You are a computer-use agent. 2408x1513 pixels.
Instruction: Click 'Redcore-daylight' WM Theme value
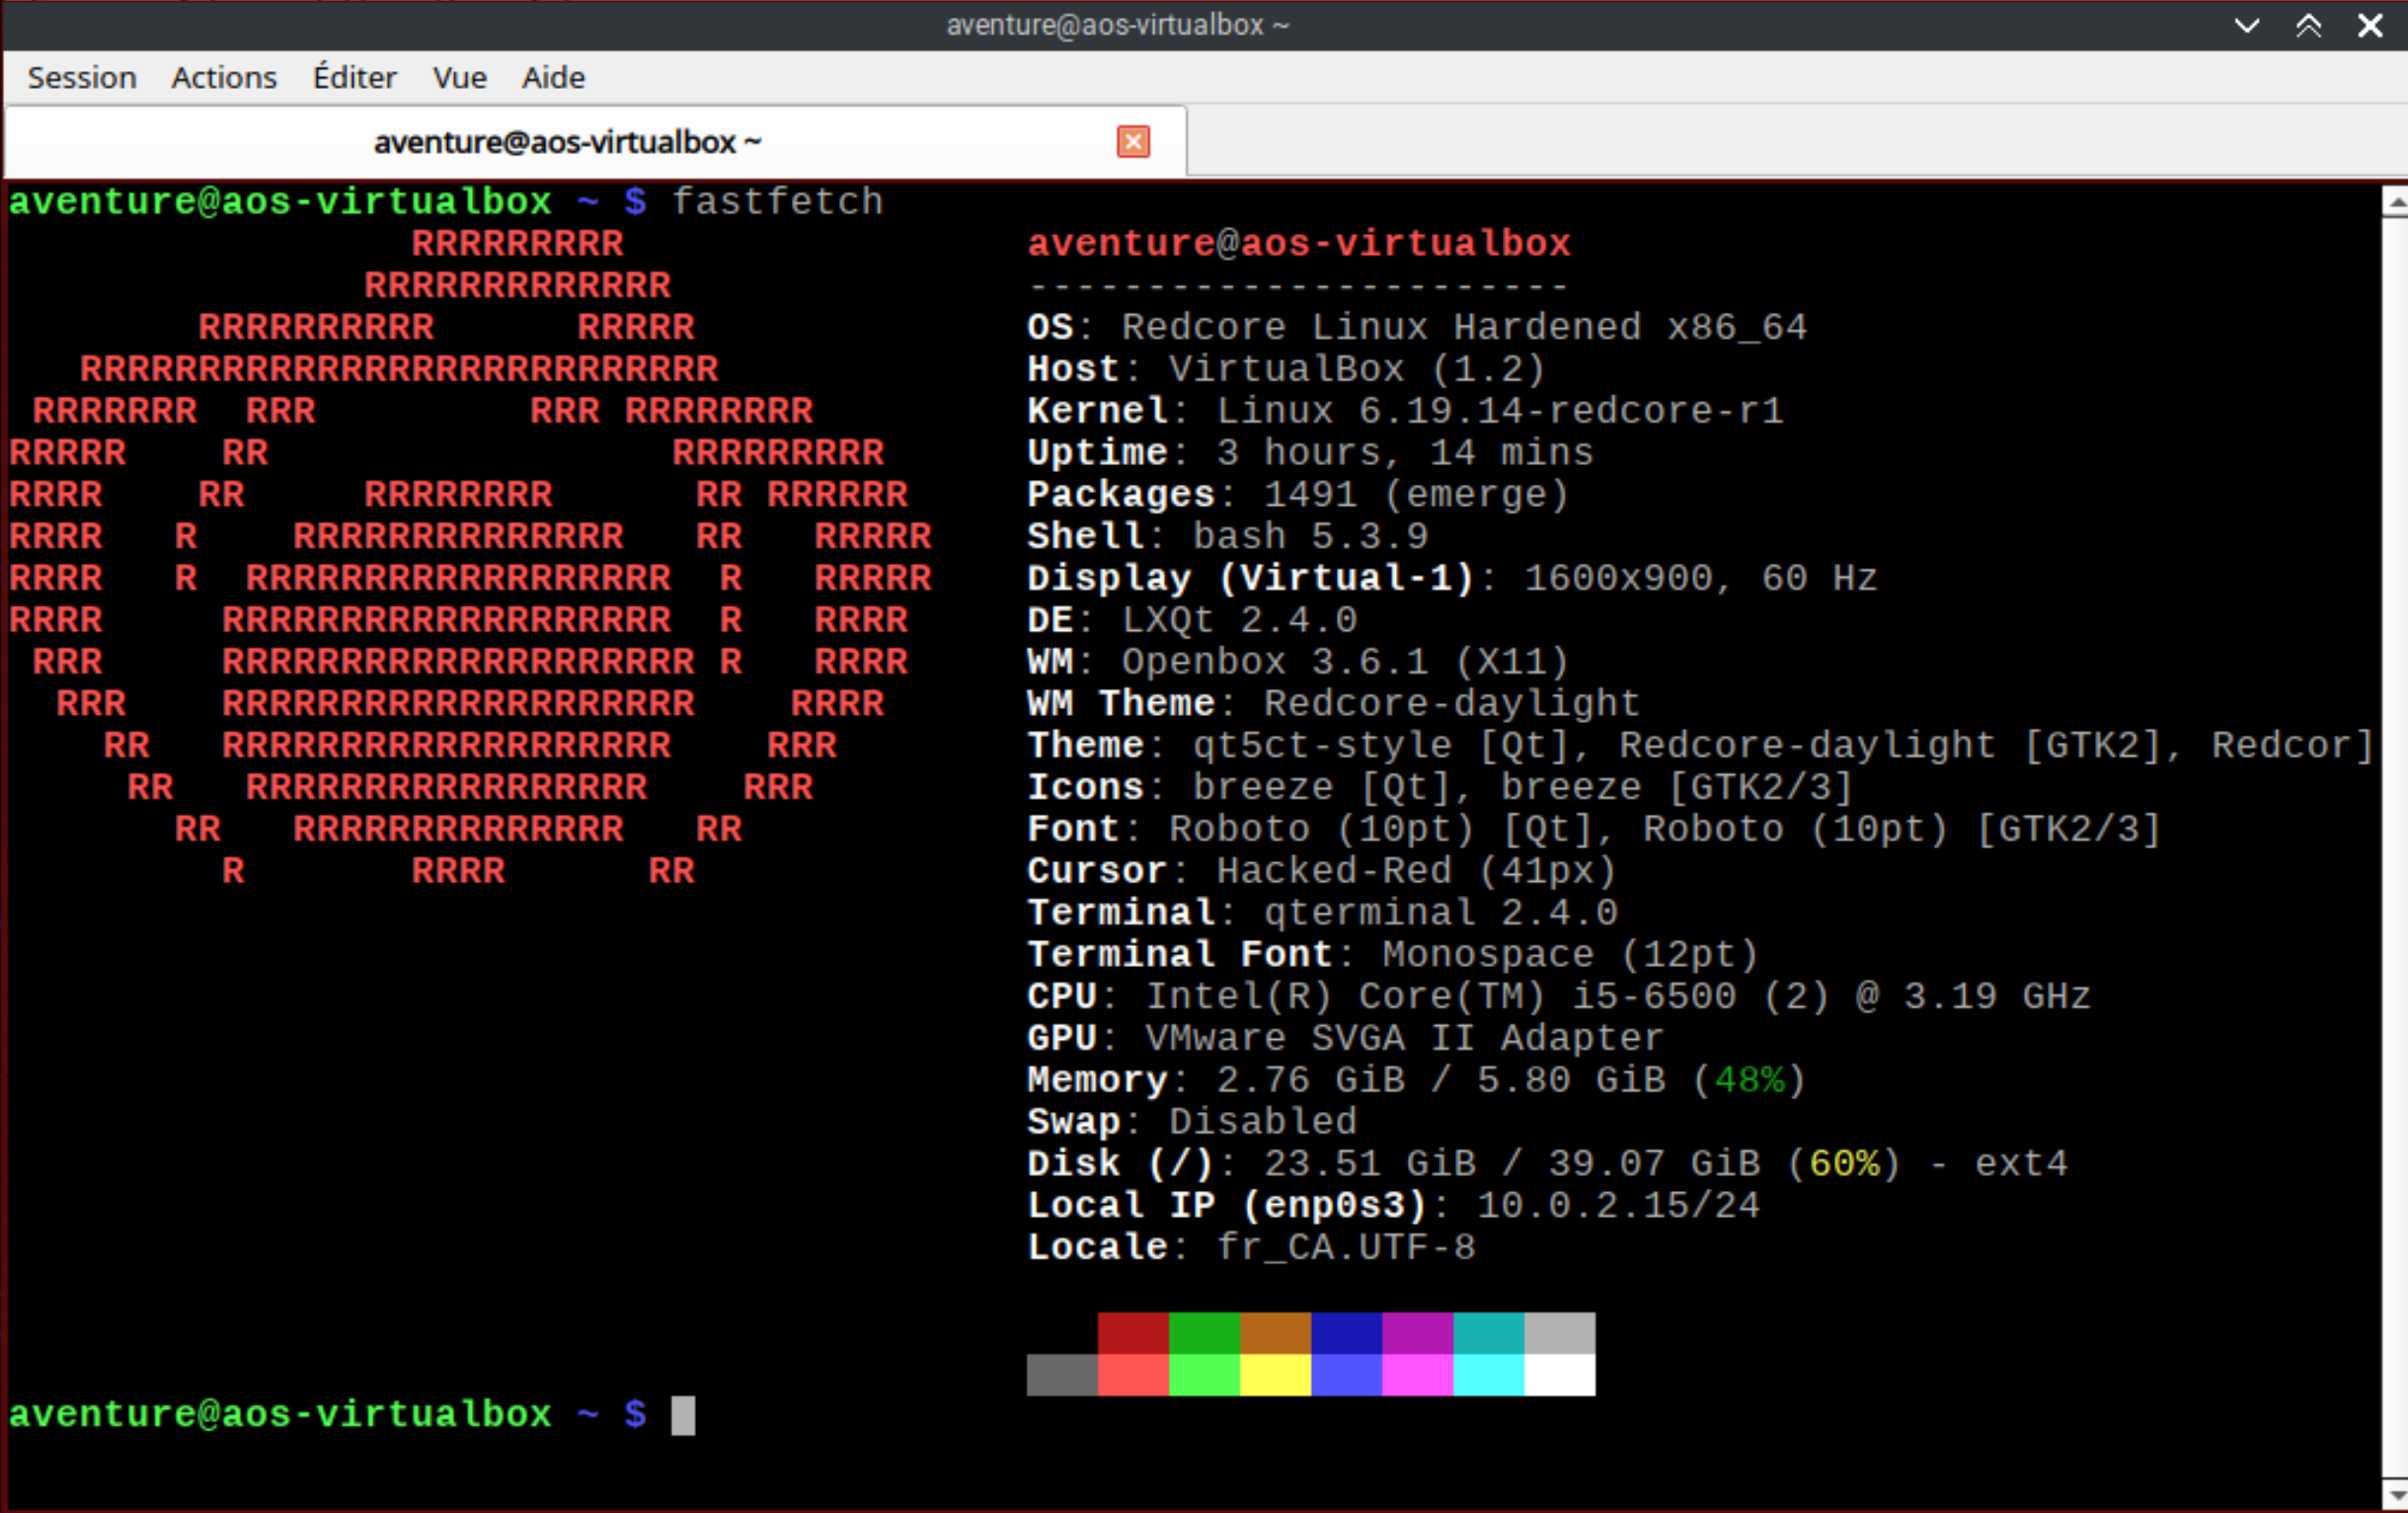(1451, 704)
